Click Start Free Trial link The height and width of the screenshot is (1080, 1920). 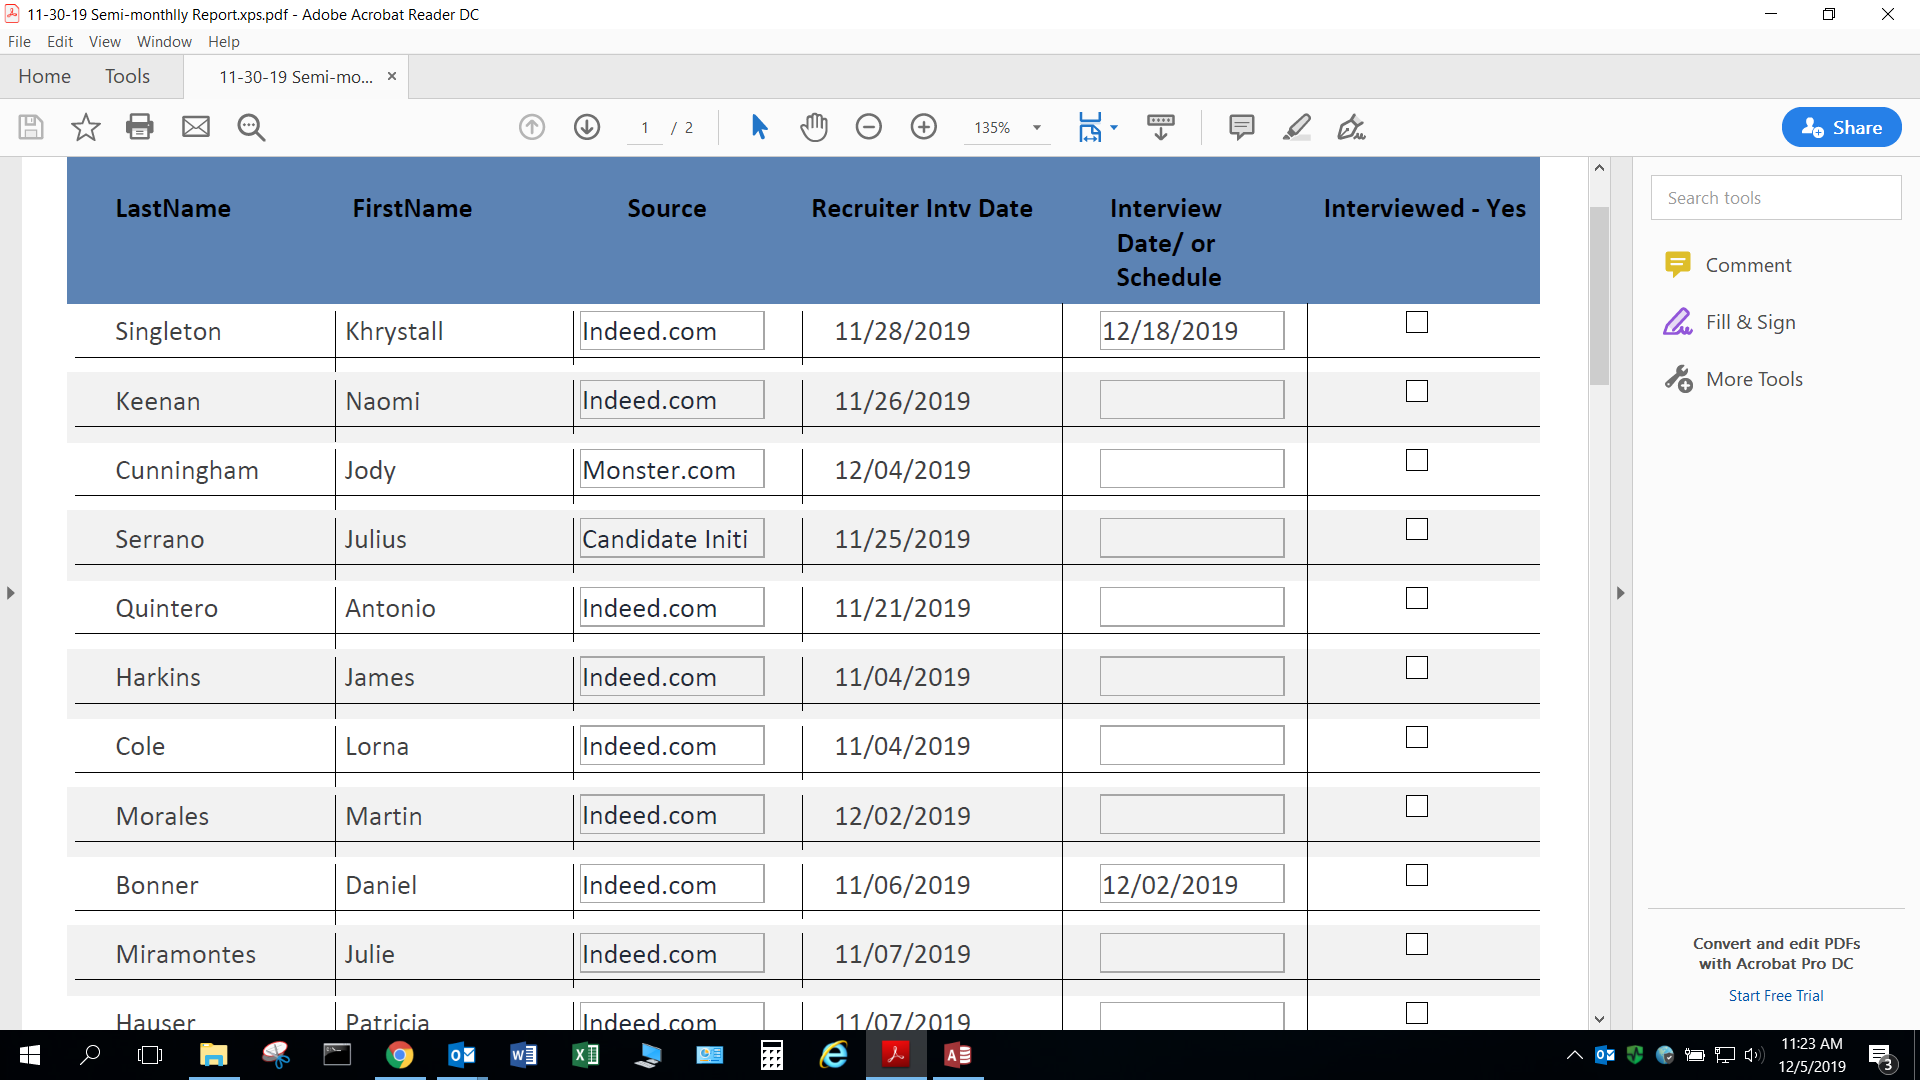(1776, 995)
